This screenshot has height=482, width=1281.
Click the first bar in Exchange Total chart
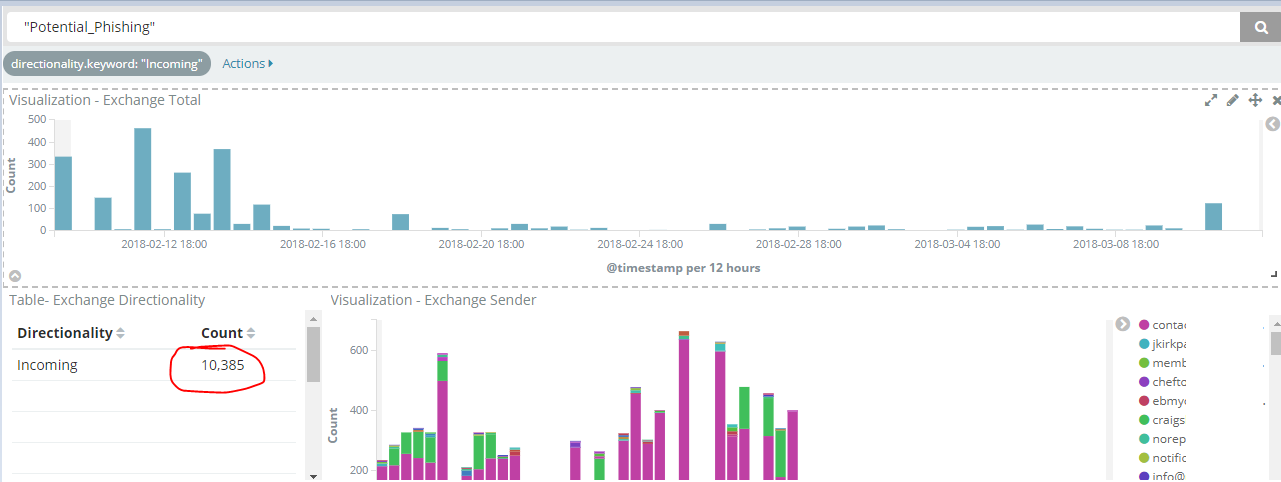point(63,193)
